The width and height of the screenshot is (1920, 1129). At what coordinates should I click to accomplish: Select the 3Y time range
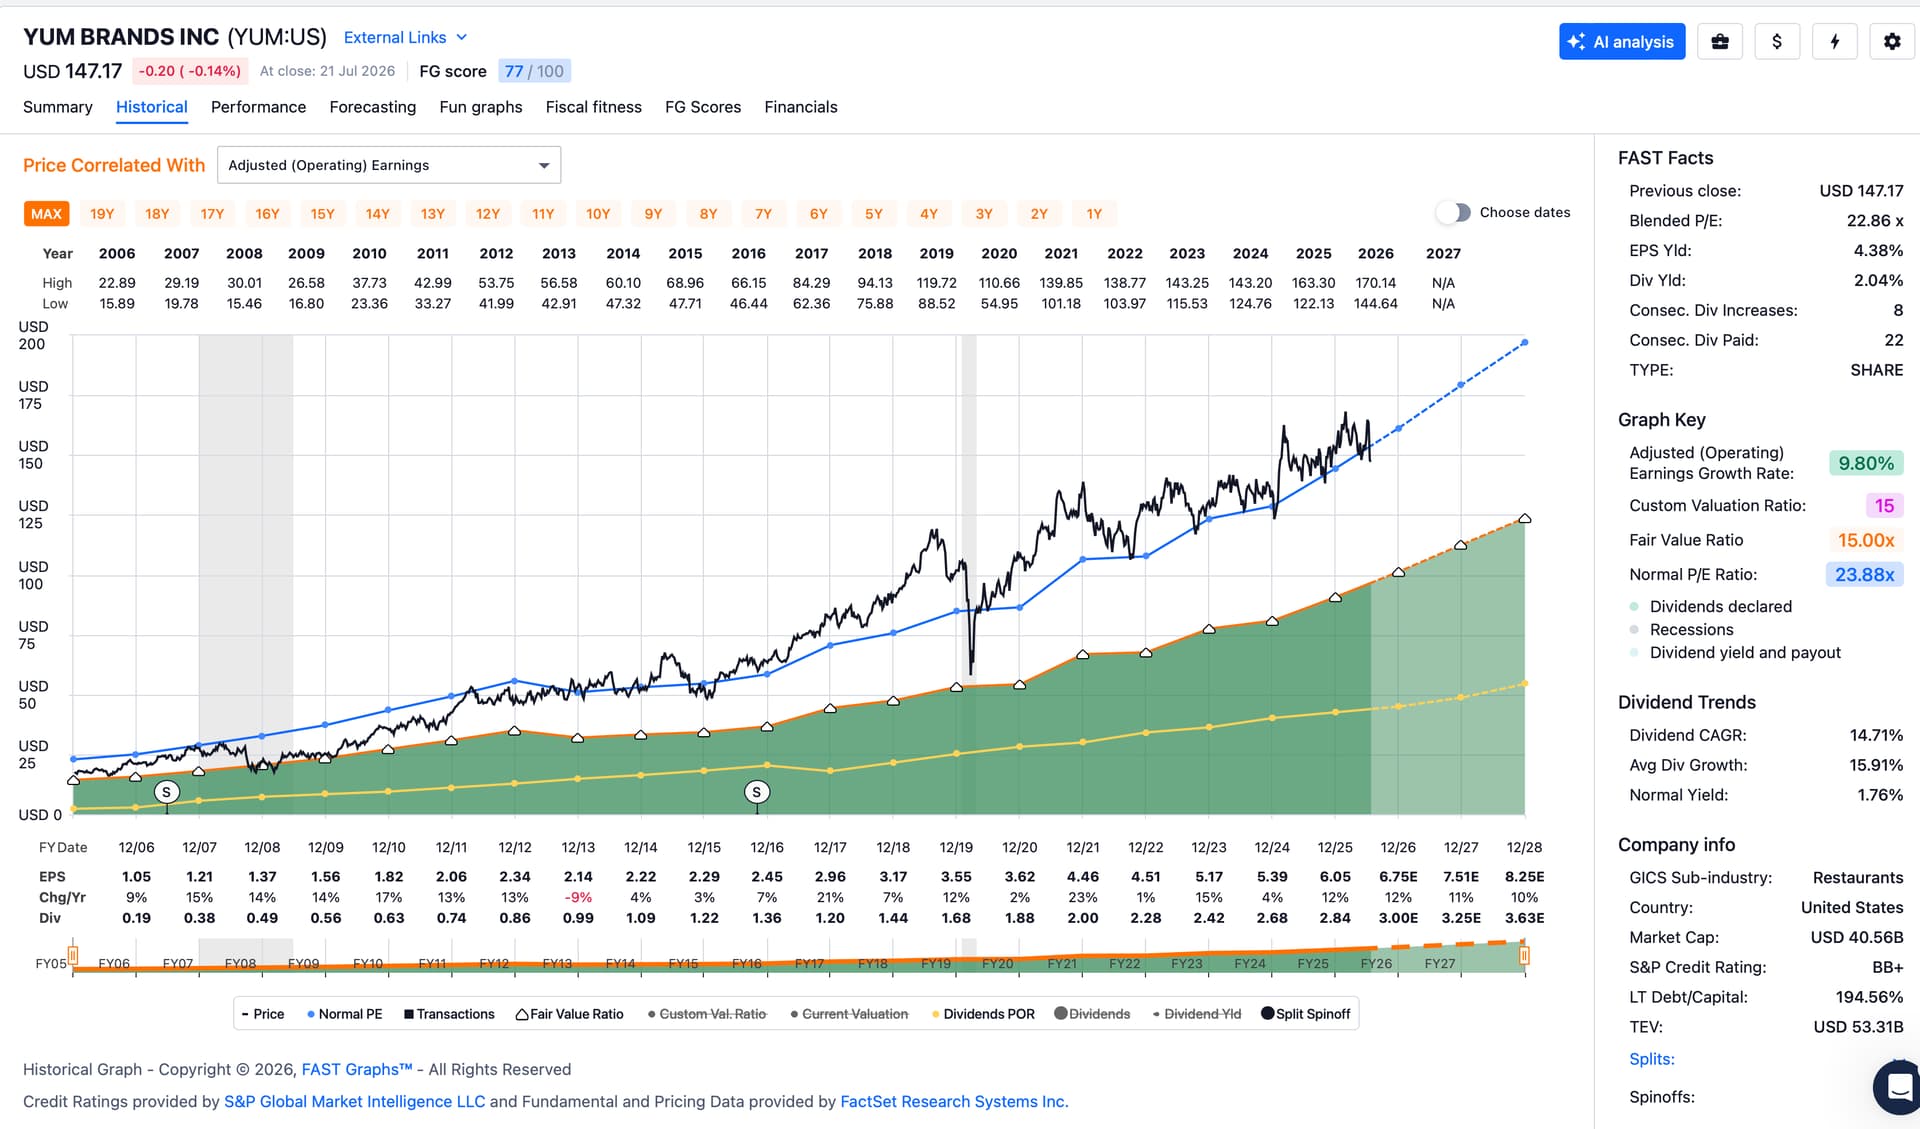(x=984, y=214)
